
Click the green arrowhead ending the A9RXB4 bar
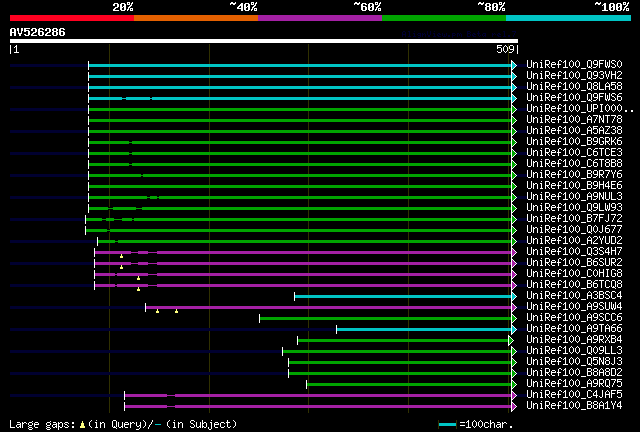[x=511, y=341]
